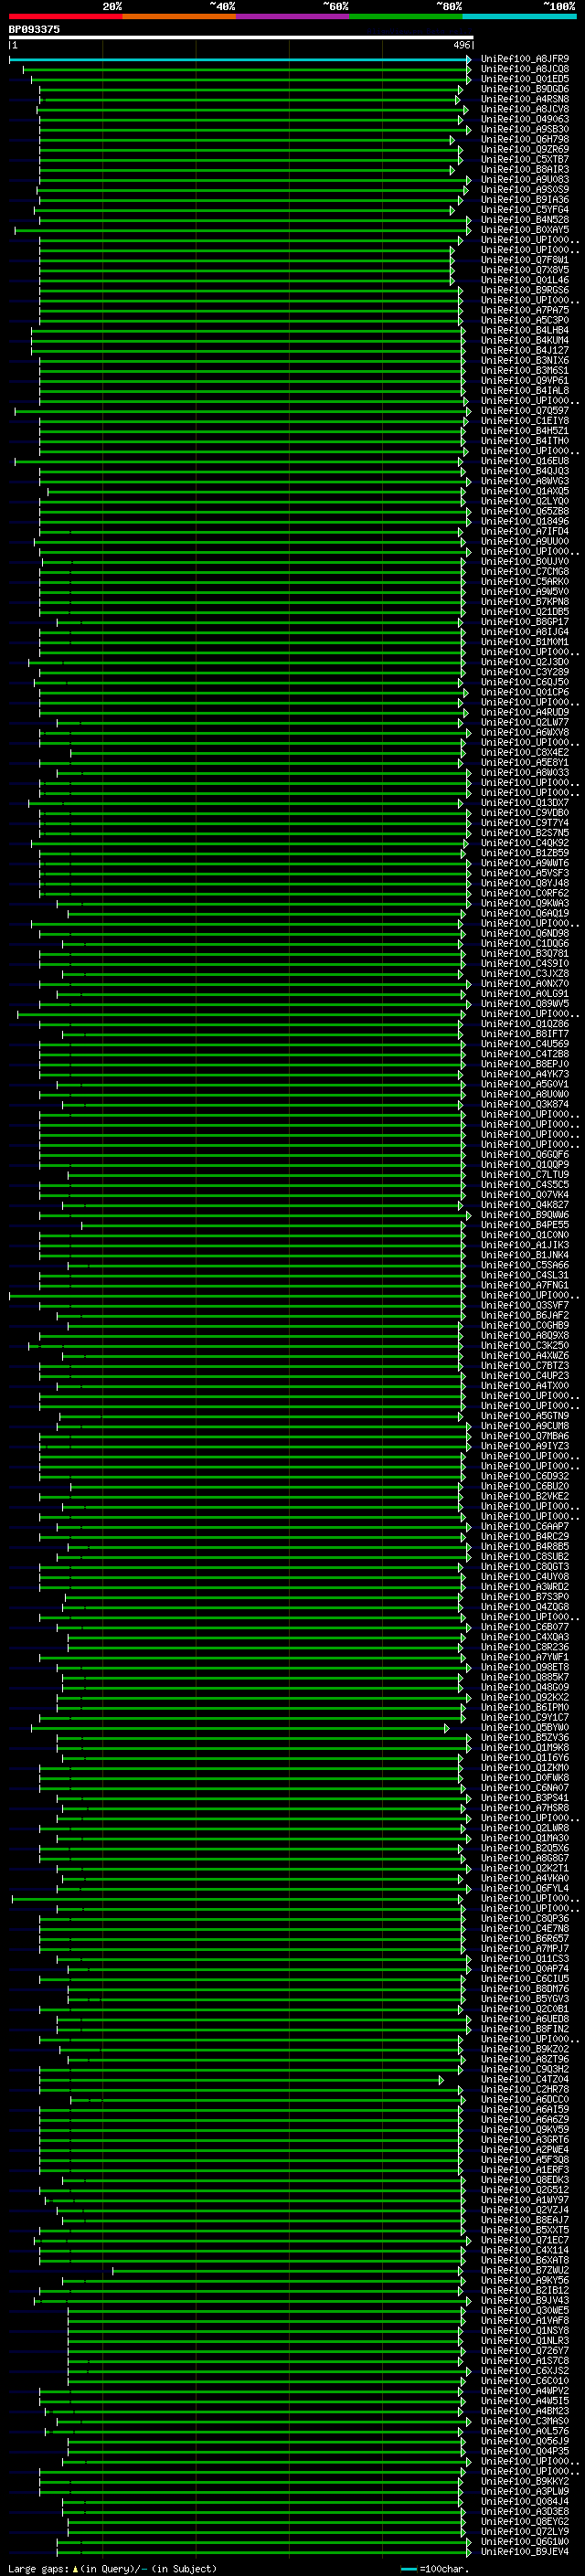This screenshot has height=2576, width=585.
Task: Select the UniRef100_A3WRD2 label
Action: 525,1587
